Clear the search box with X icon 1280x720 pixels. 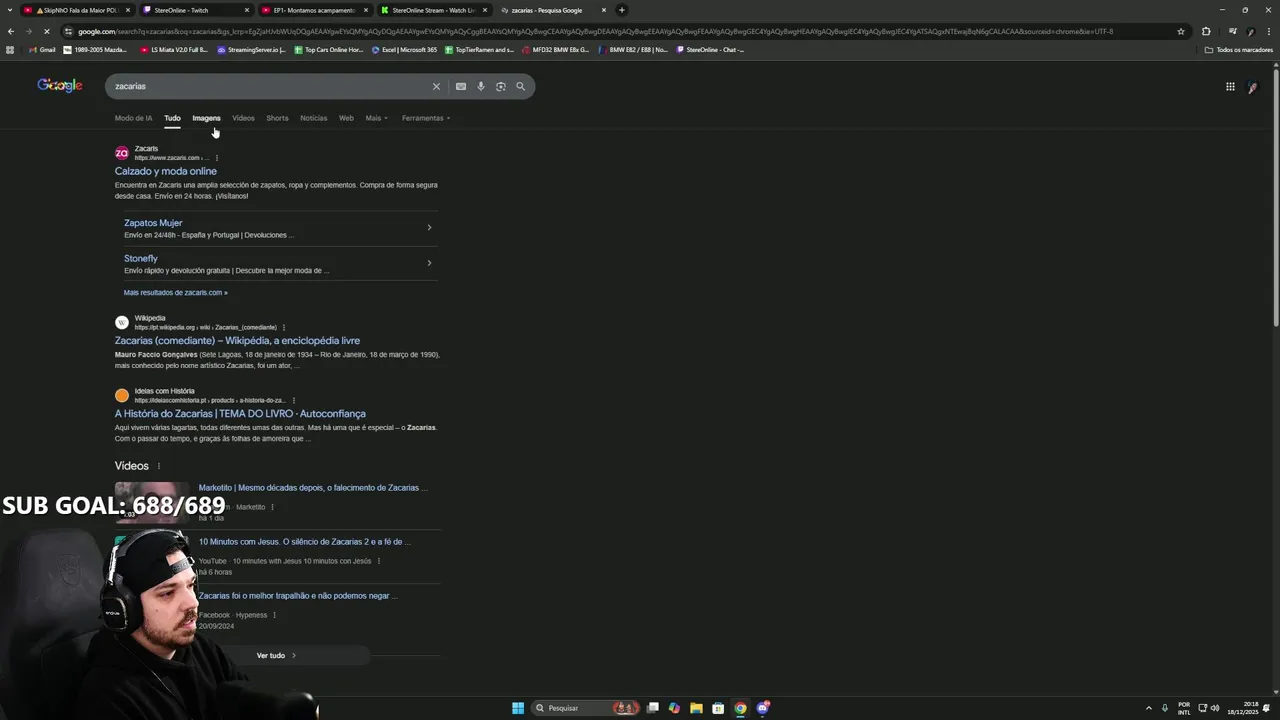(x=436, y=86)
